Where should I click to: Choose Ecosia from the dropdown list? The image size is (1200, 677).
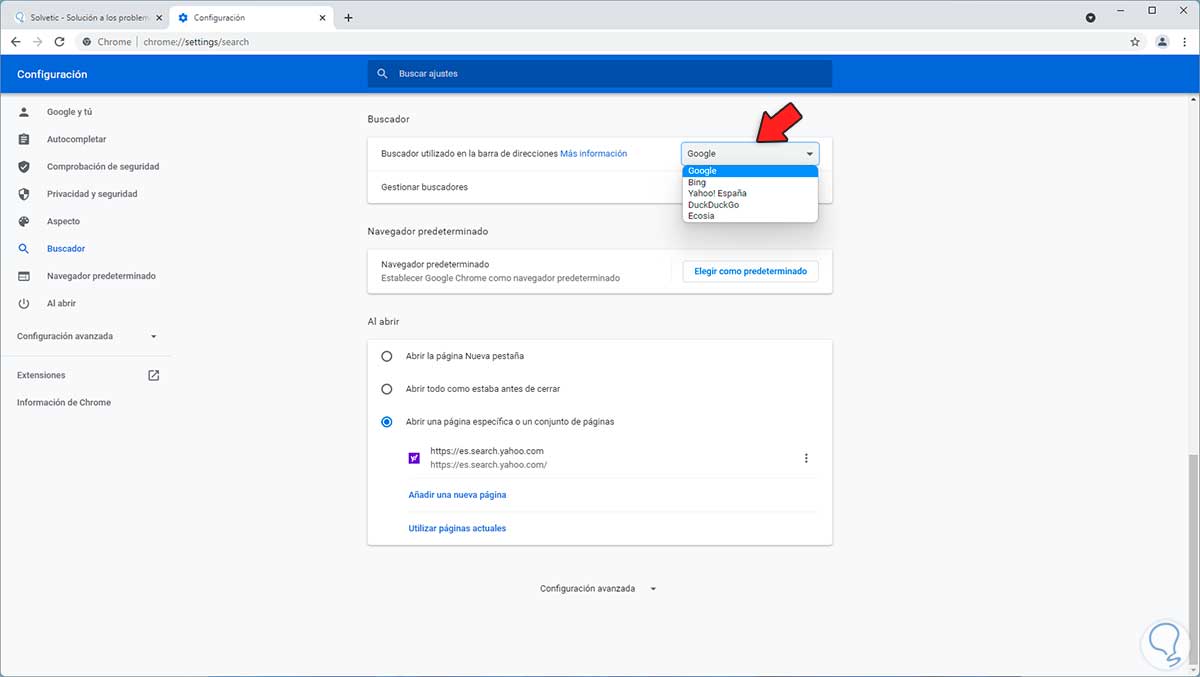(750, 216)
